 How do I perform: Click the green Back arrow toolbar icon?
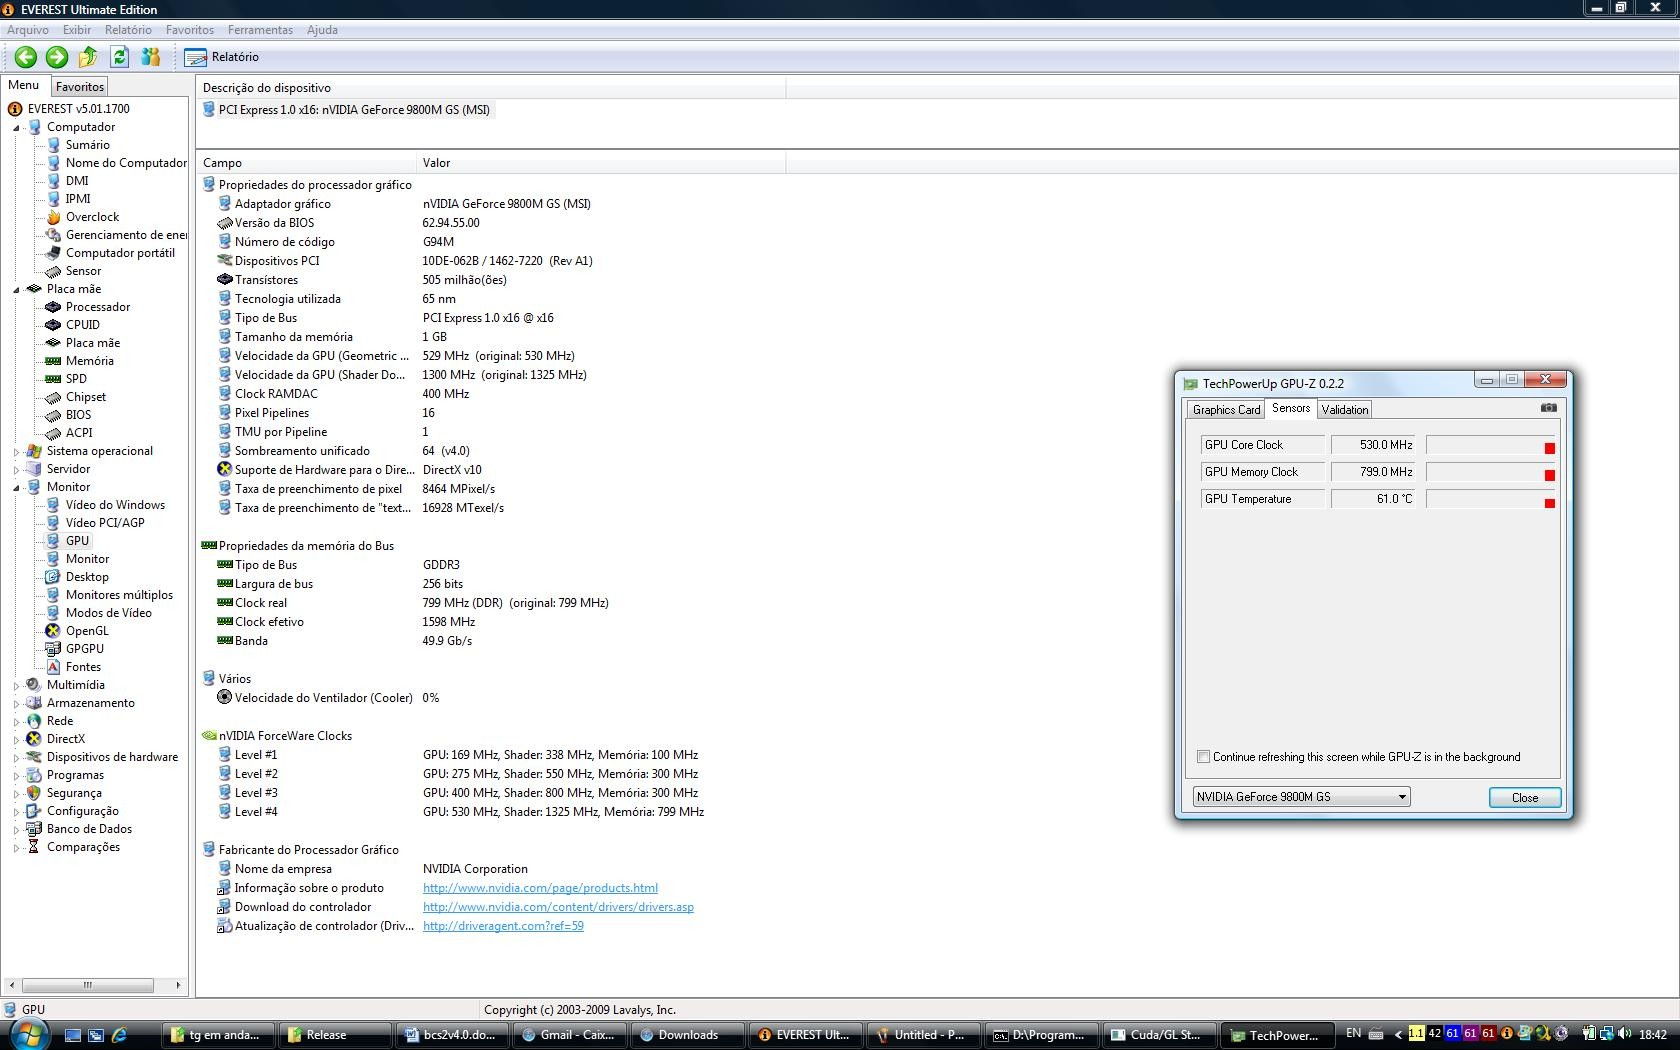click(x=26, y=57)
